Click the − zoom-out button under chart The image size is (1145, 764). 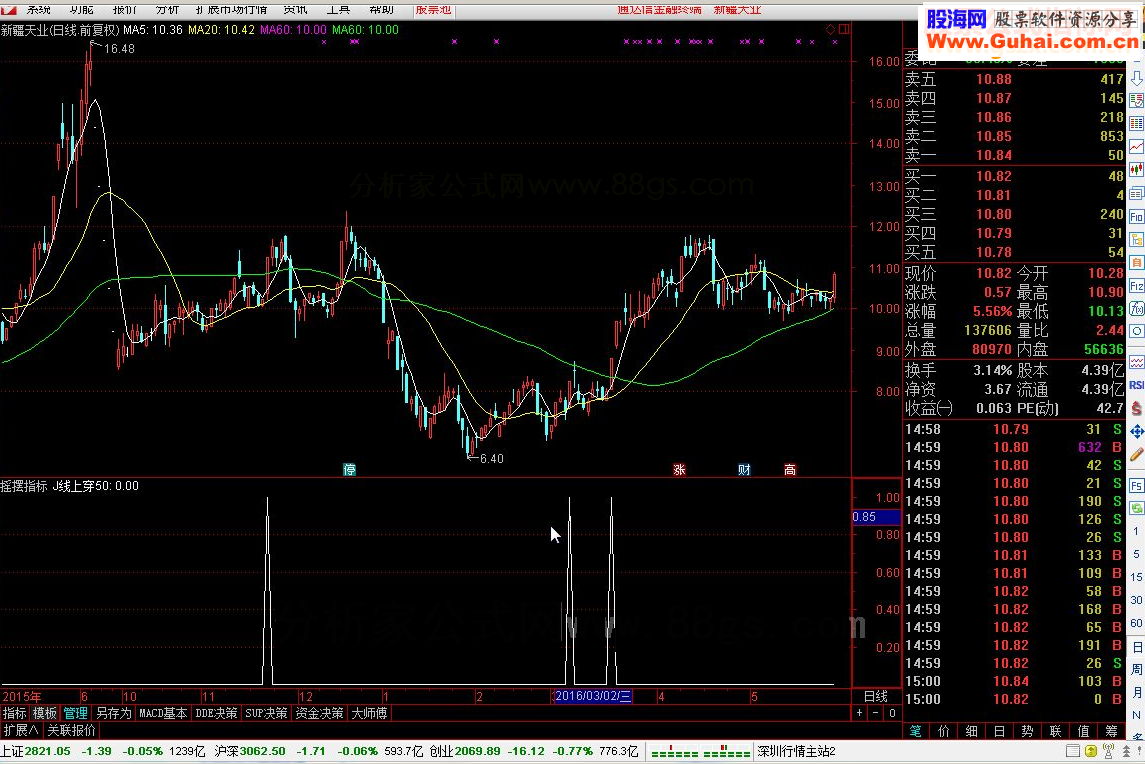[x=876, y=713]
